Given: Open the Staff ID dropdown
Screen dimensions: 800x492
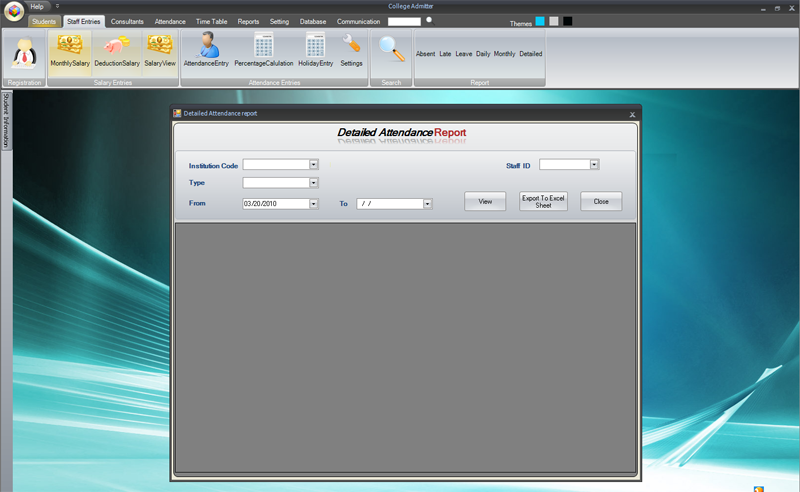Looking at the screenshot, I should click(x=594, y=164).
